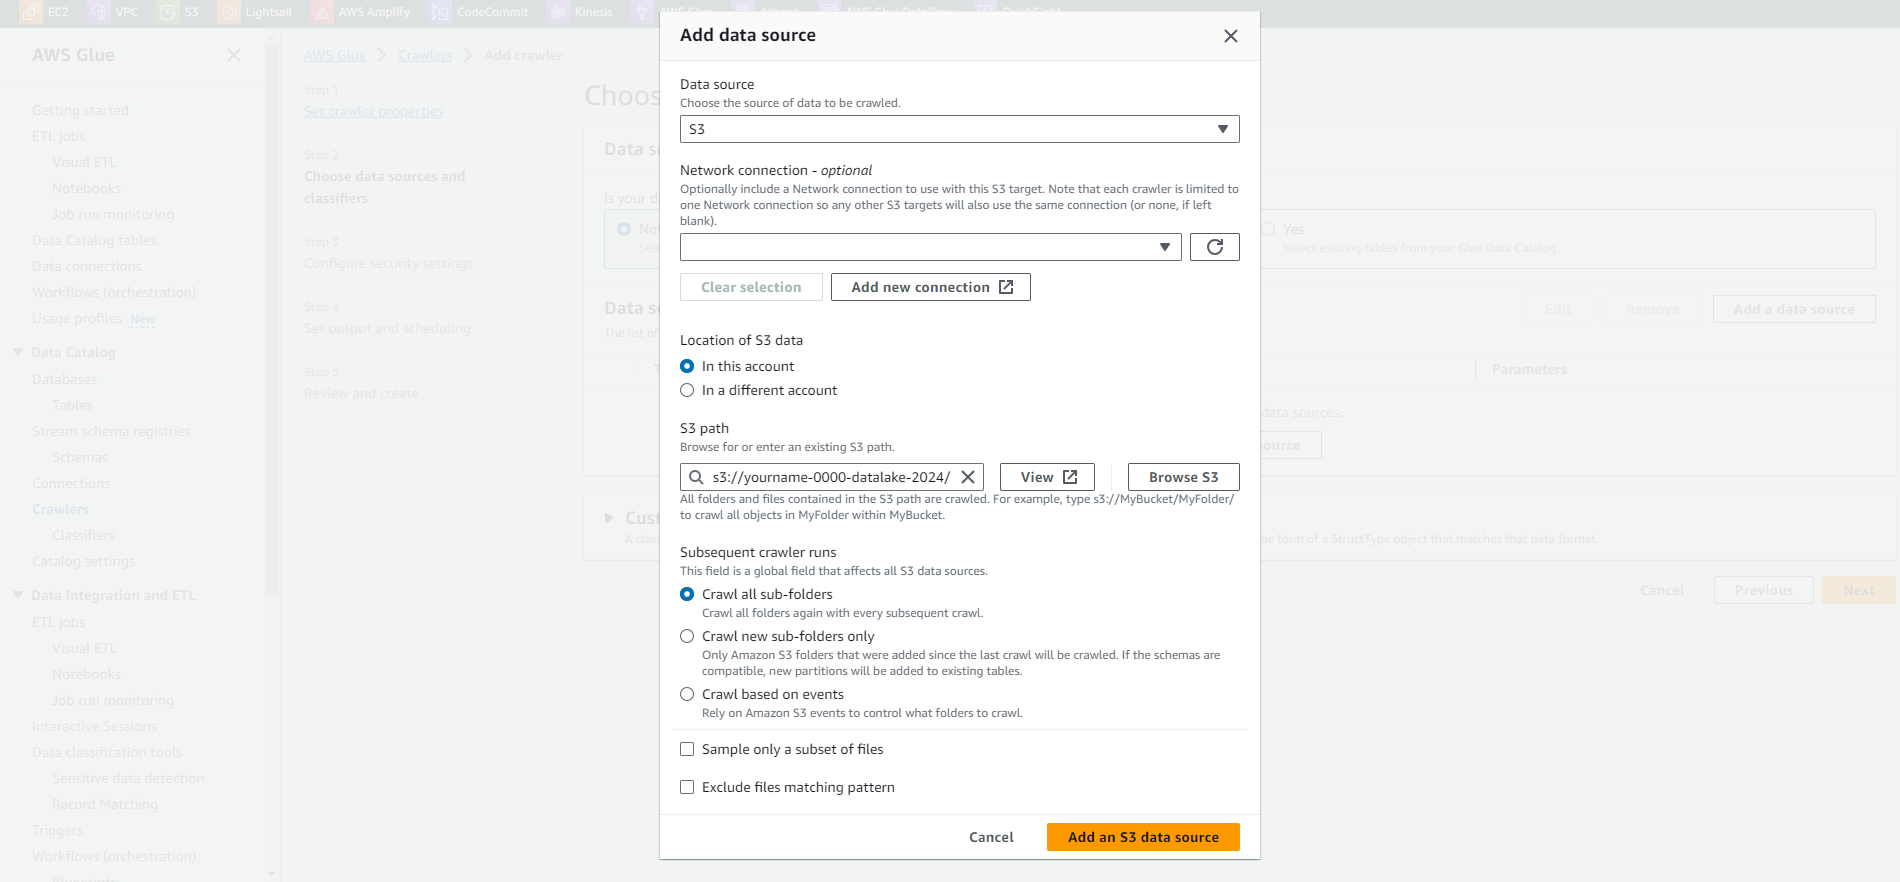
Task: Click the search icon in S3 path field
Action: [696, 477]
